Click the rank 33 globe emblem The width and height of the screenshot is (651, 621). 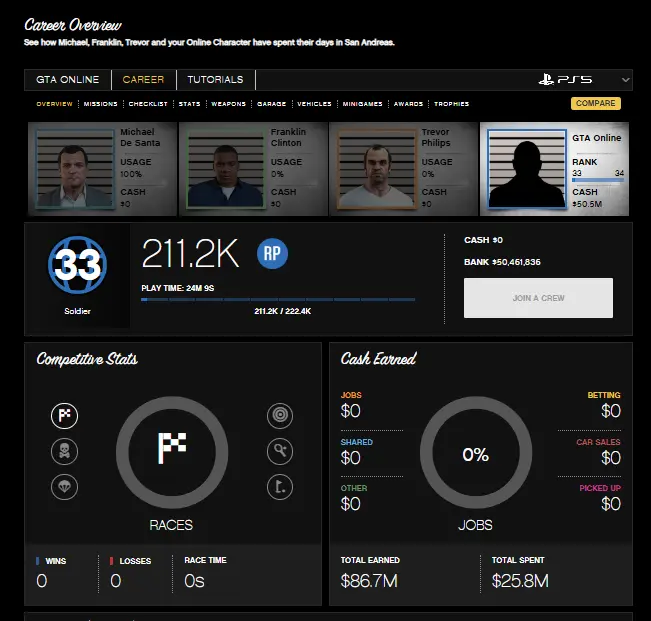(76, 265)
